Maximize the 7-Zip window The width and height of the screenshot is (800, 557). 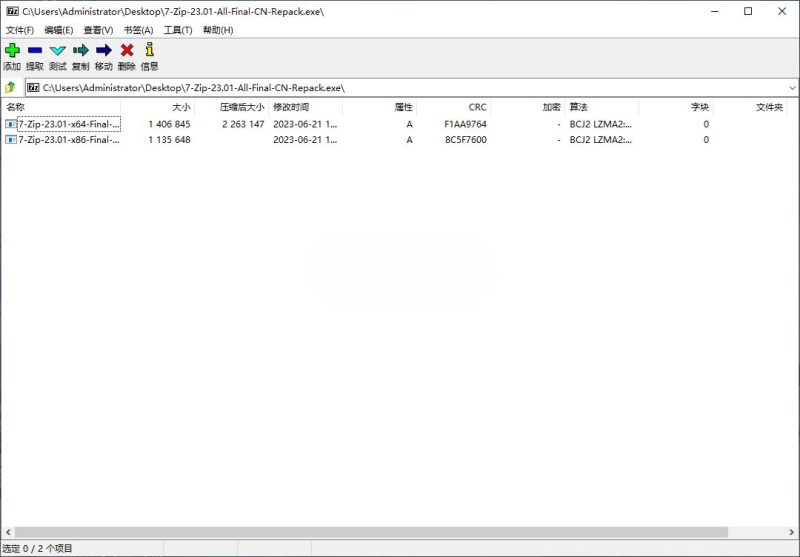(748, 11)
